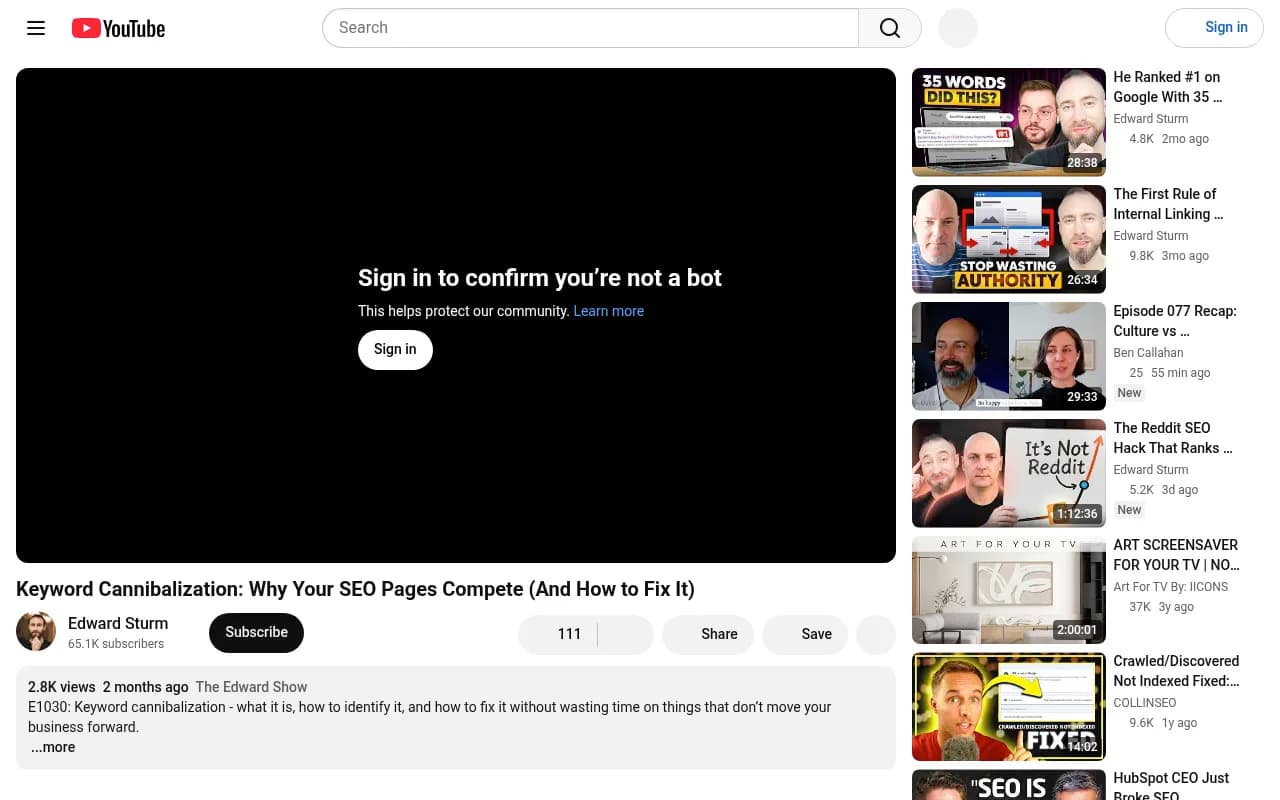Viewport: 1280px width, 800px height.
Task: Subscribe to Edward Sturm
Action: point(256,632)
